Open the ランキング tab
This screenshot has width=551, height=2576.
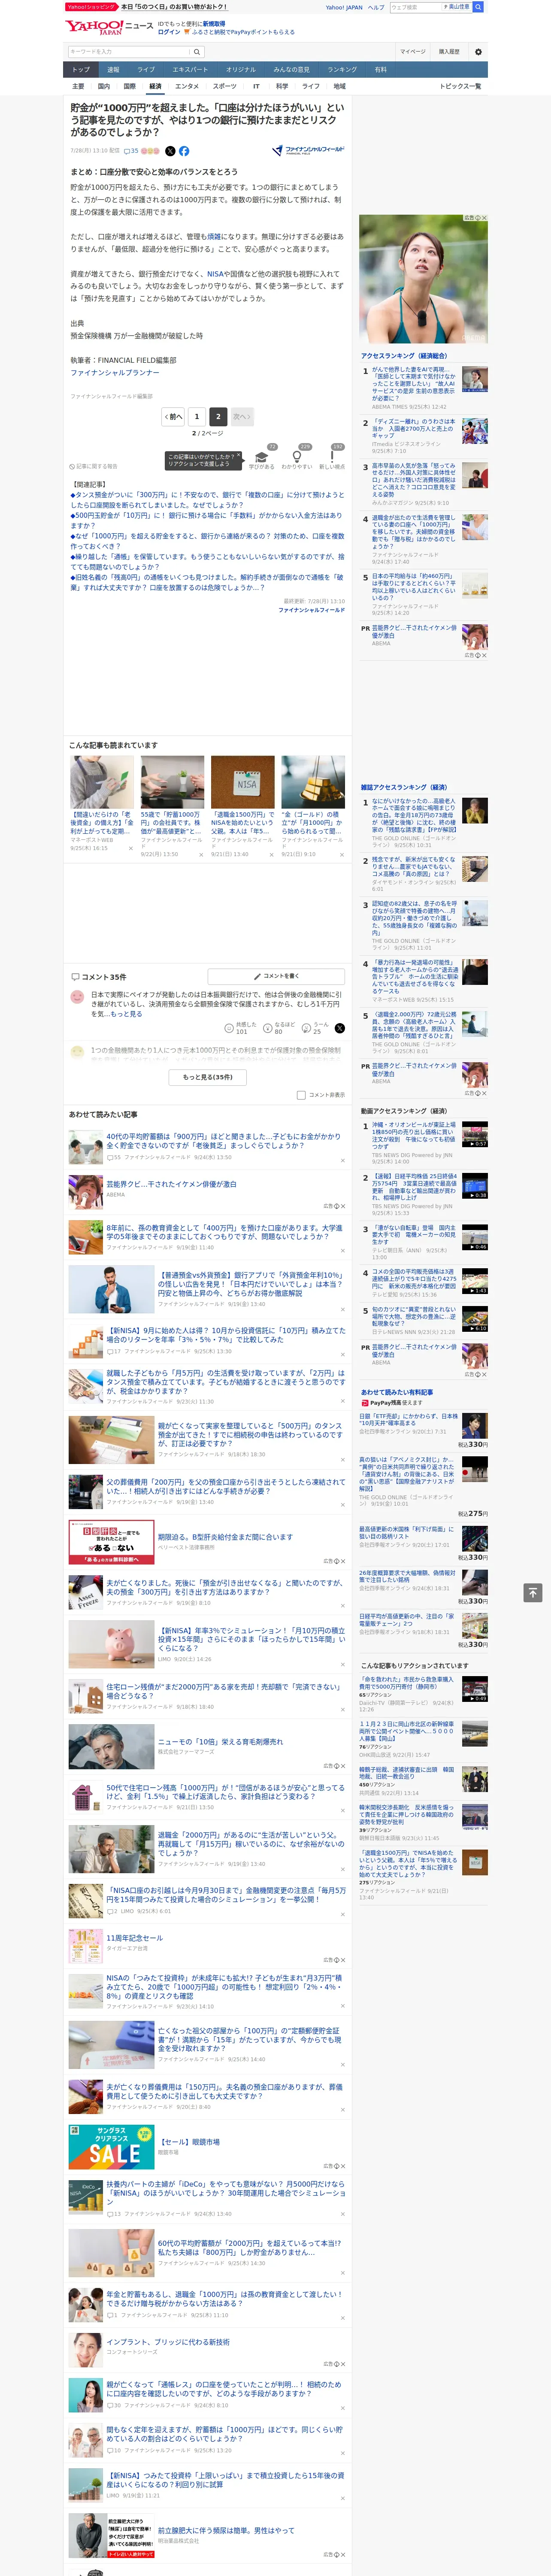[x=342, y=70]
